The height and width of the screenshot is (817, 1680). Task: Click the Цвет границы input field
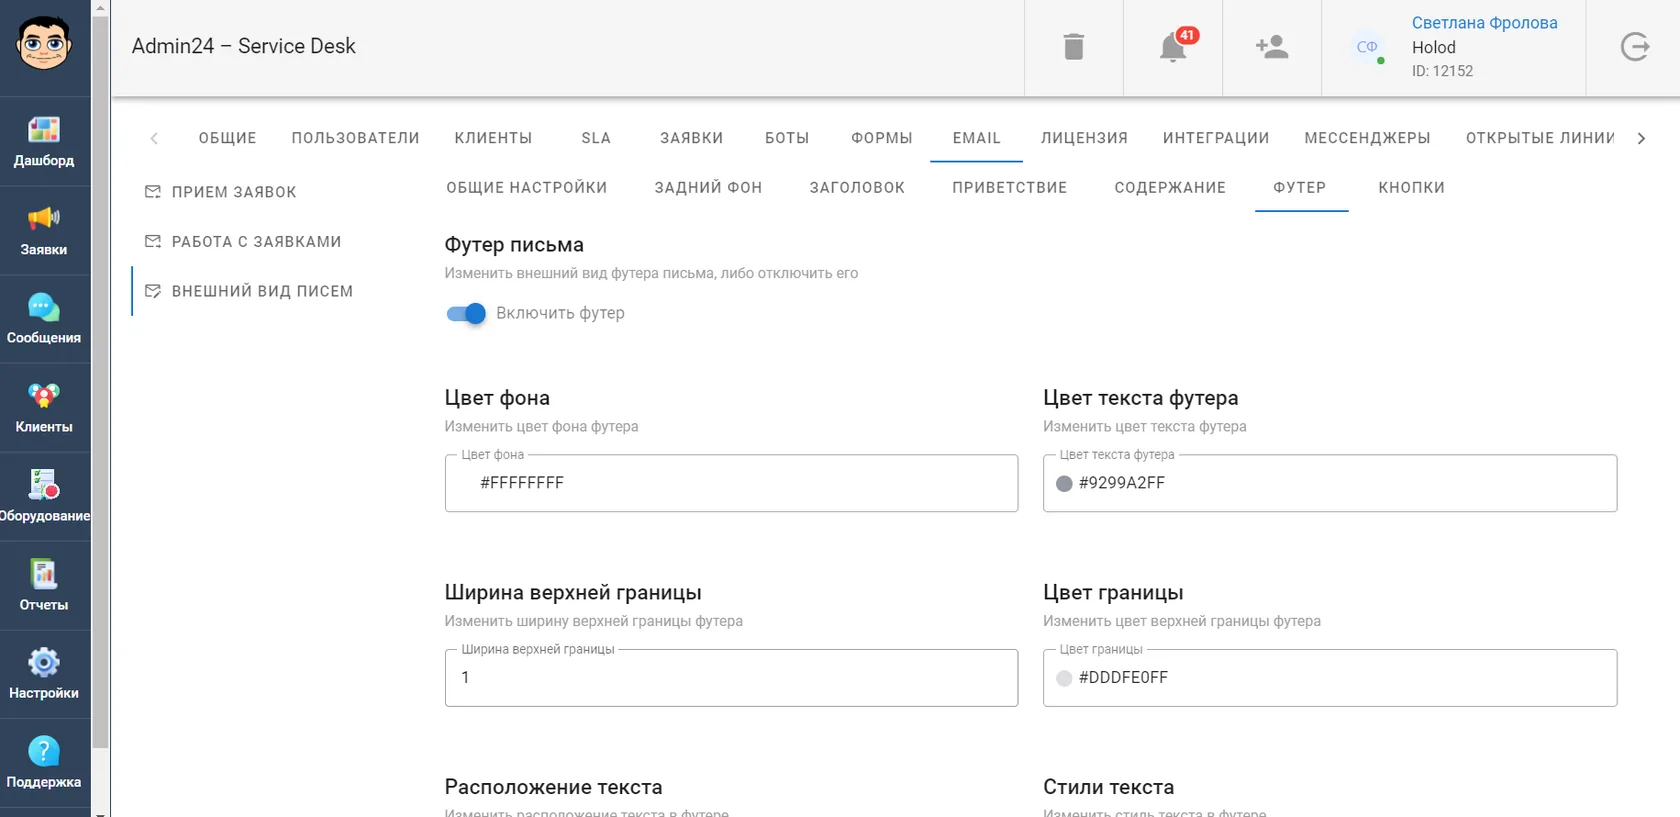[1330, 678]
